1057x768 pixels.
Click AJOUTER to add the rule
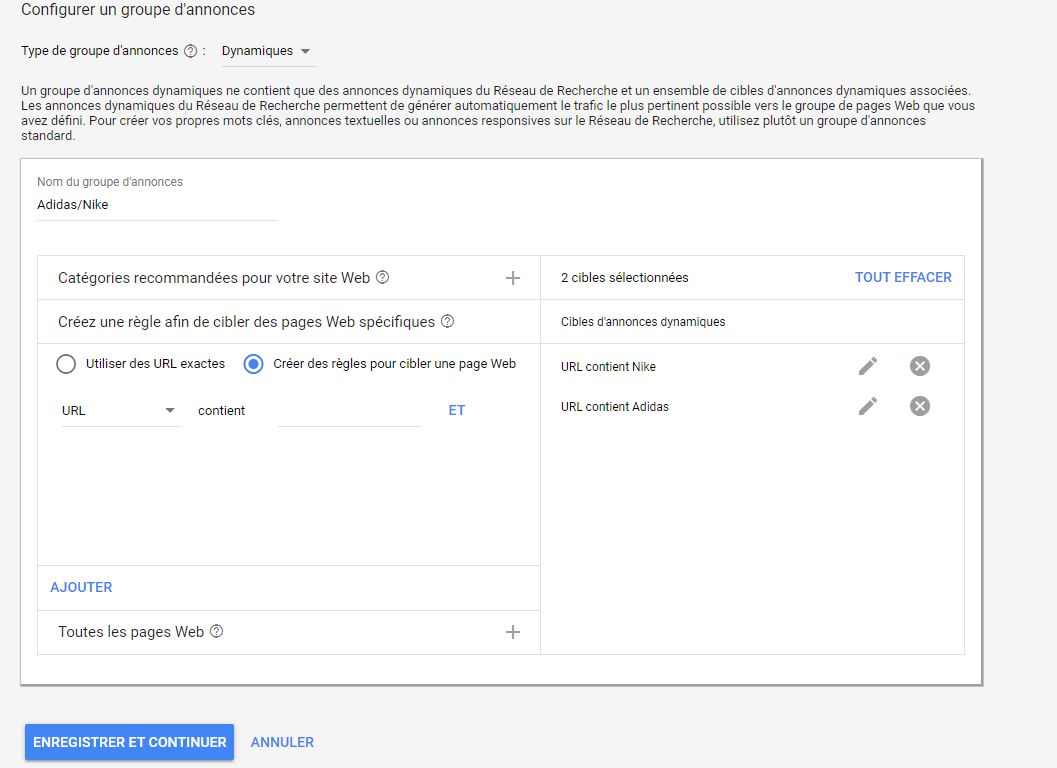click(81, 587)
